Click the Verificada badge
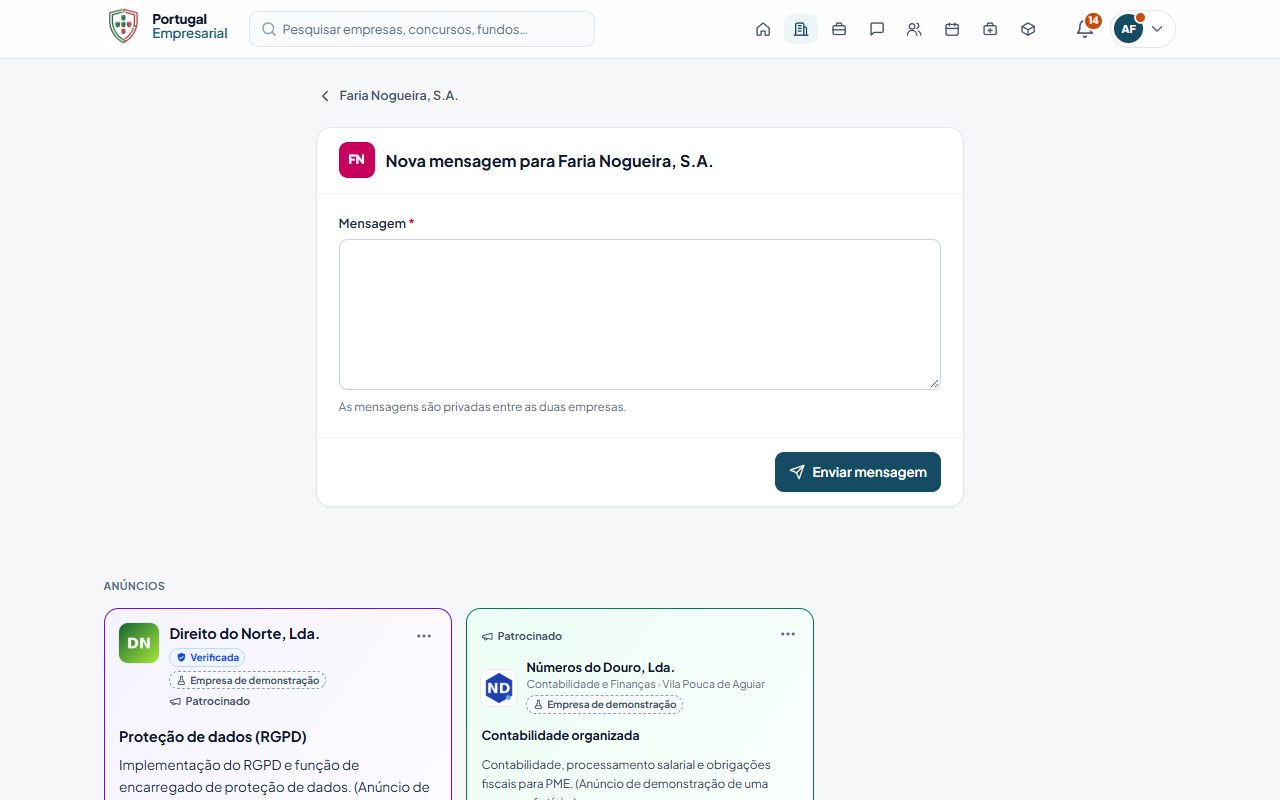 click(x=207, y=658)
